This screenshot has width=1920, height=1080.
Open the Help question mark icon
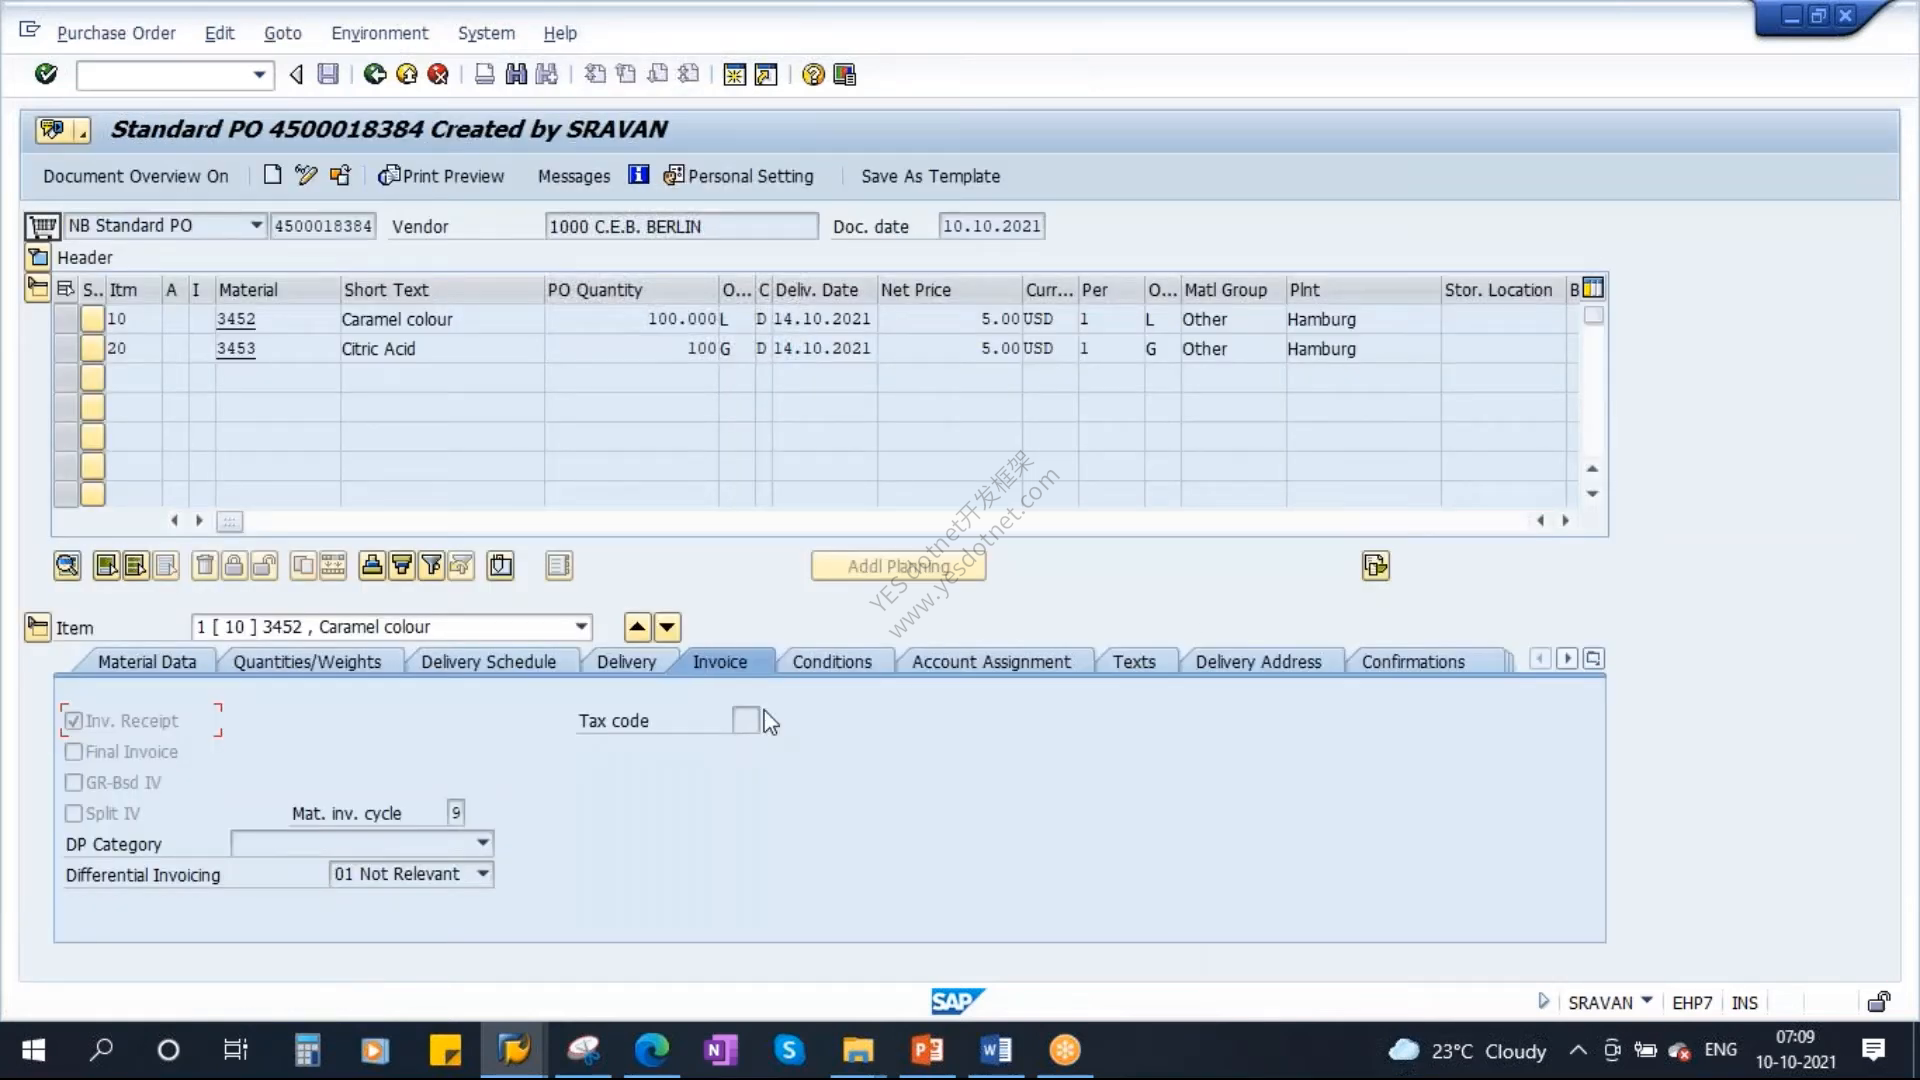click(813, 74)
